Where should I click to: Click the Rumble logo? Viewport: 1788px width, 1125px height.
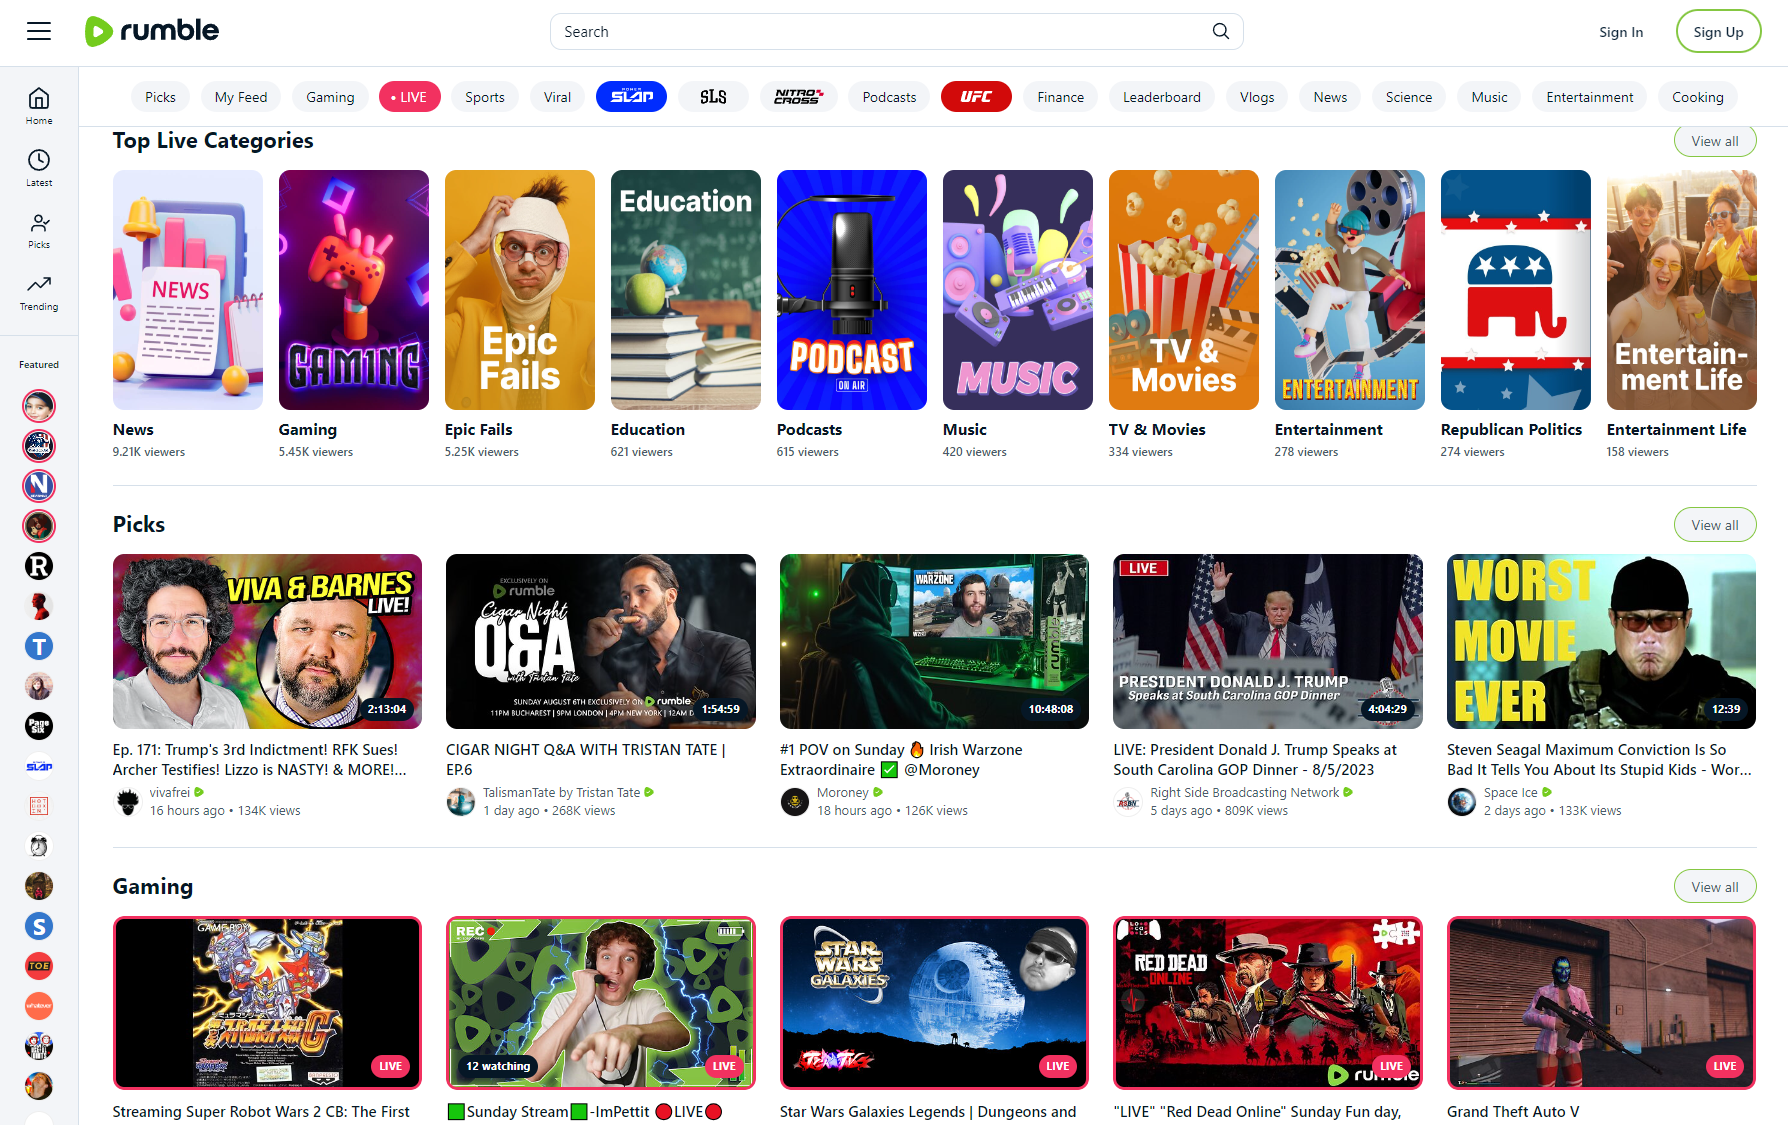point(150,31)
